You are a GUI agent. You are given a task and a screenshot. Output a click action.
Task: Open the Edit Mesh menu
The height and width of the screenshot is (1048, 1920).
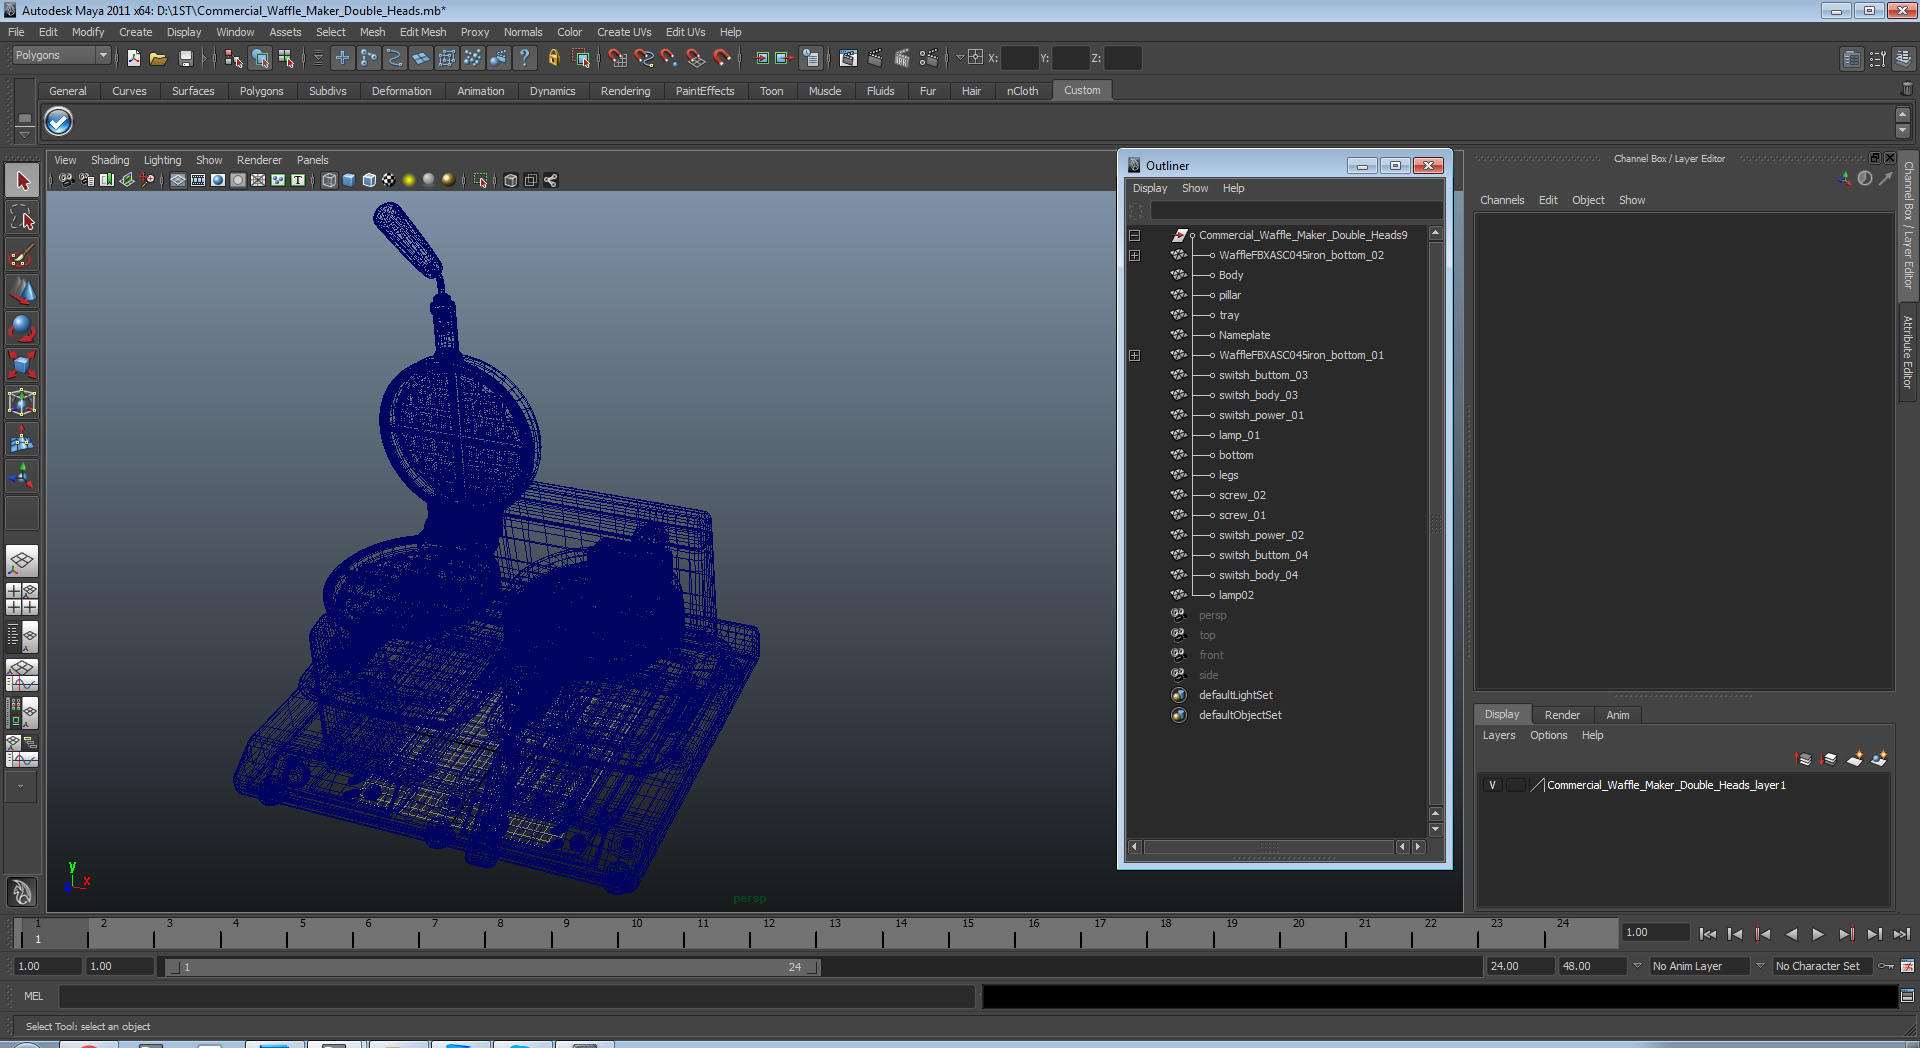[423, 32]
